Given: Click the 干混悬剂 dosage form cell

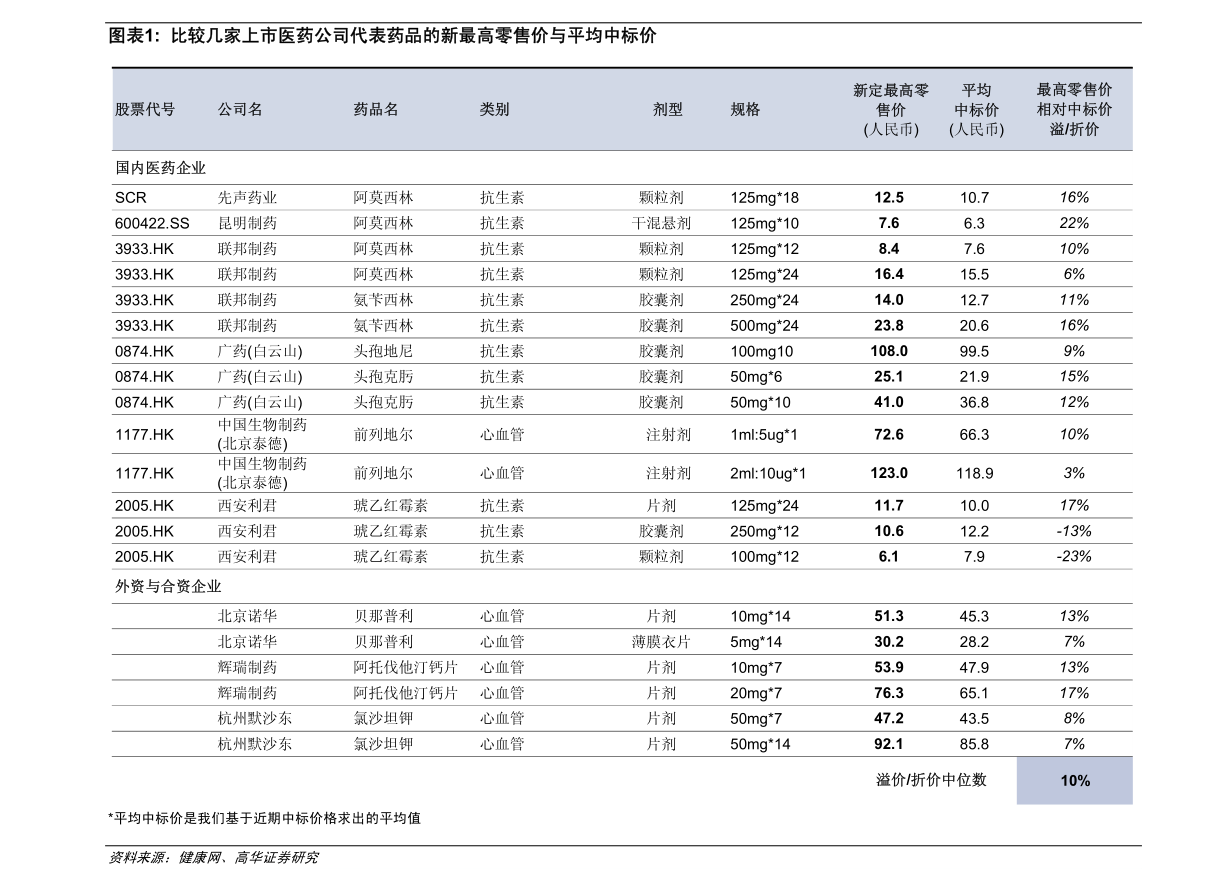Looking at the screenshot, I should pyautogui.click(x=661, y=224).
